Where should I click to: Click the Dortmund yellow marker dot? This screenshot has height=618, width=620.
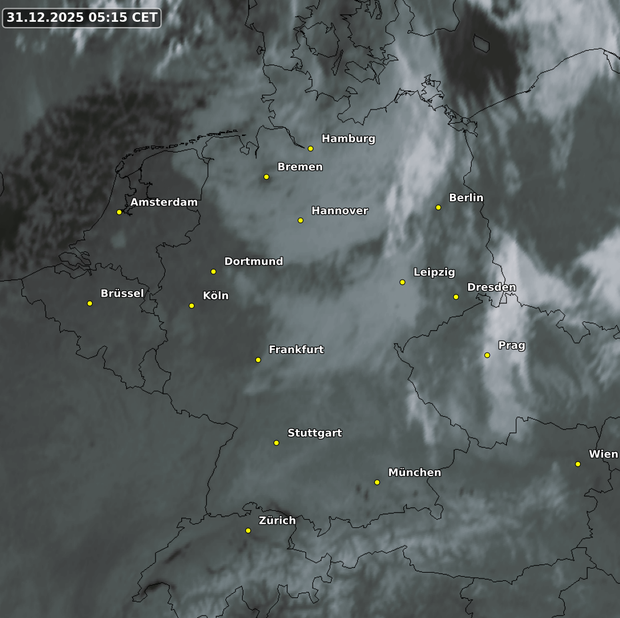coord(213,271)
